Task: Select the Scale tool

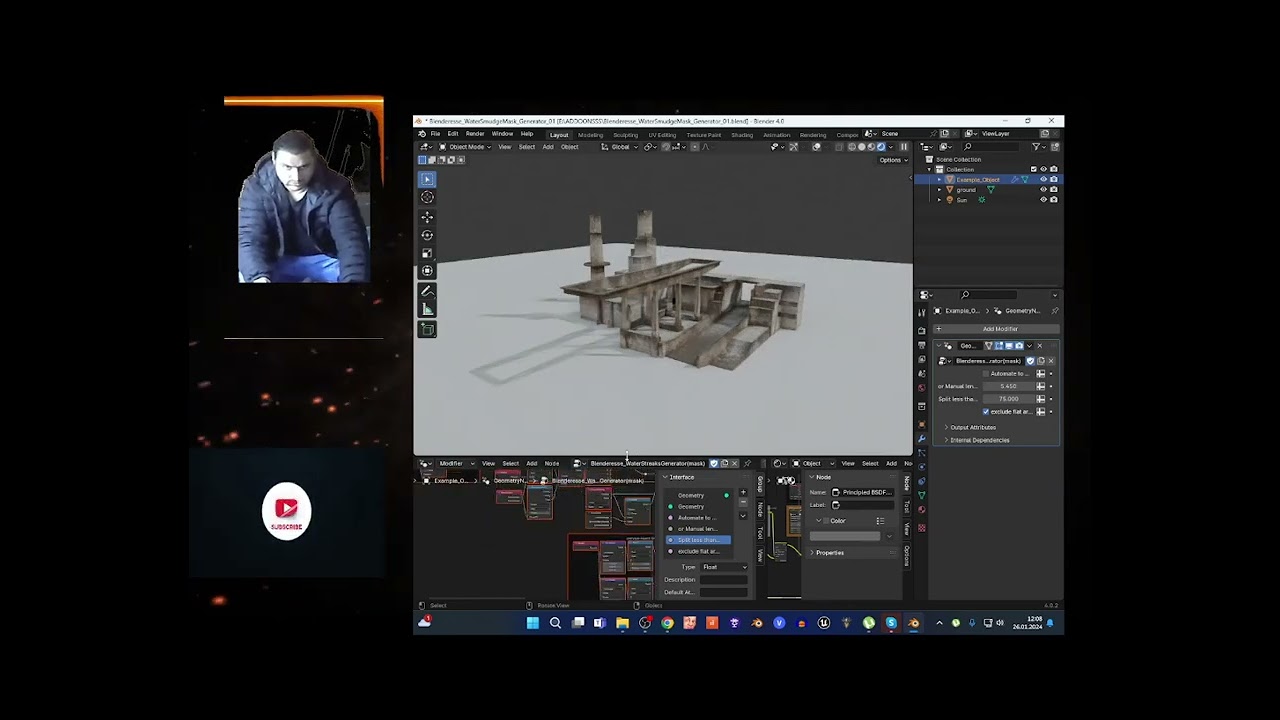Action: pos(427,253)
